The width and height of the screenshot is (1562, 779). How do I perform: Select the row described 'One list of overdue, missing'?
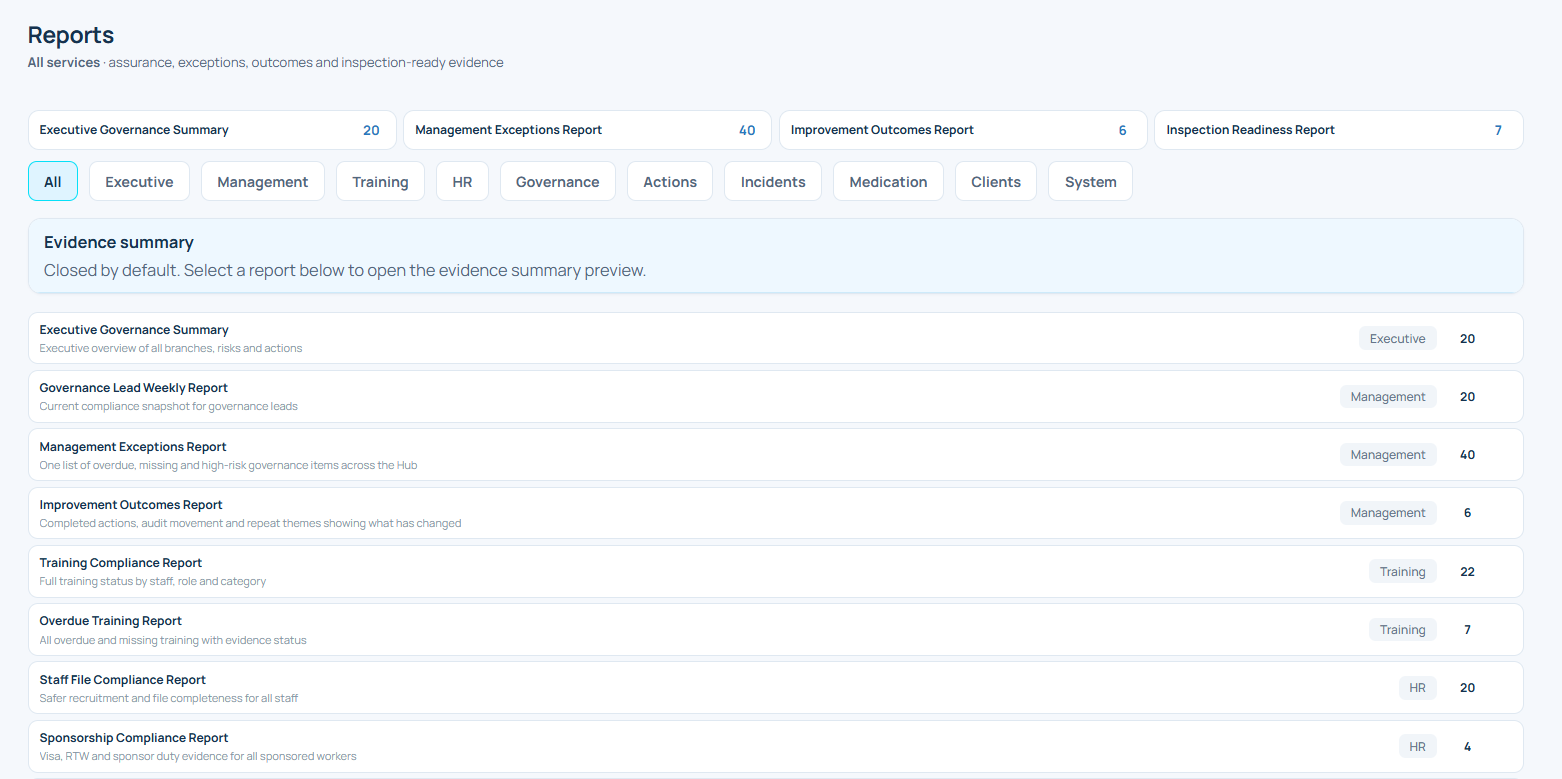[776, 454]
